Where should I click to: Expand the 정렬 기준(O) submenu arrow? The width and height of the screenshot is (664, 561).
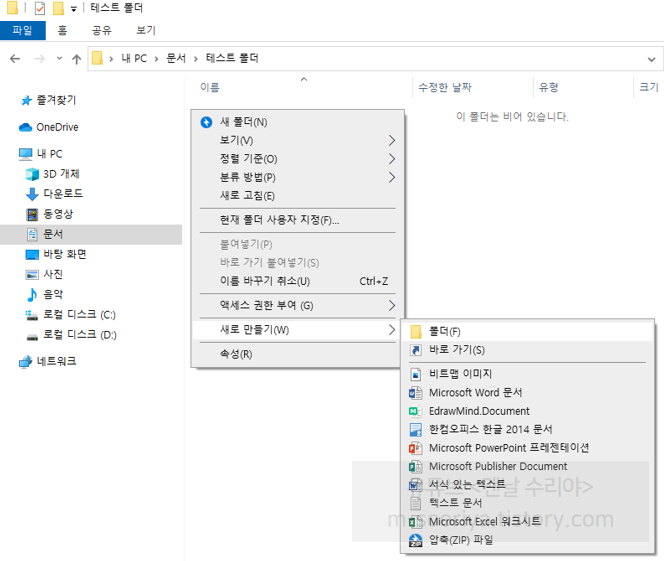pyautogui.click(x=392, y=159)
